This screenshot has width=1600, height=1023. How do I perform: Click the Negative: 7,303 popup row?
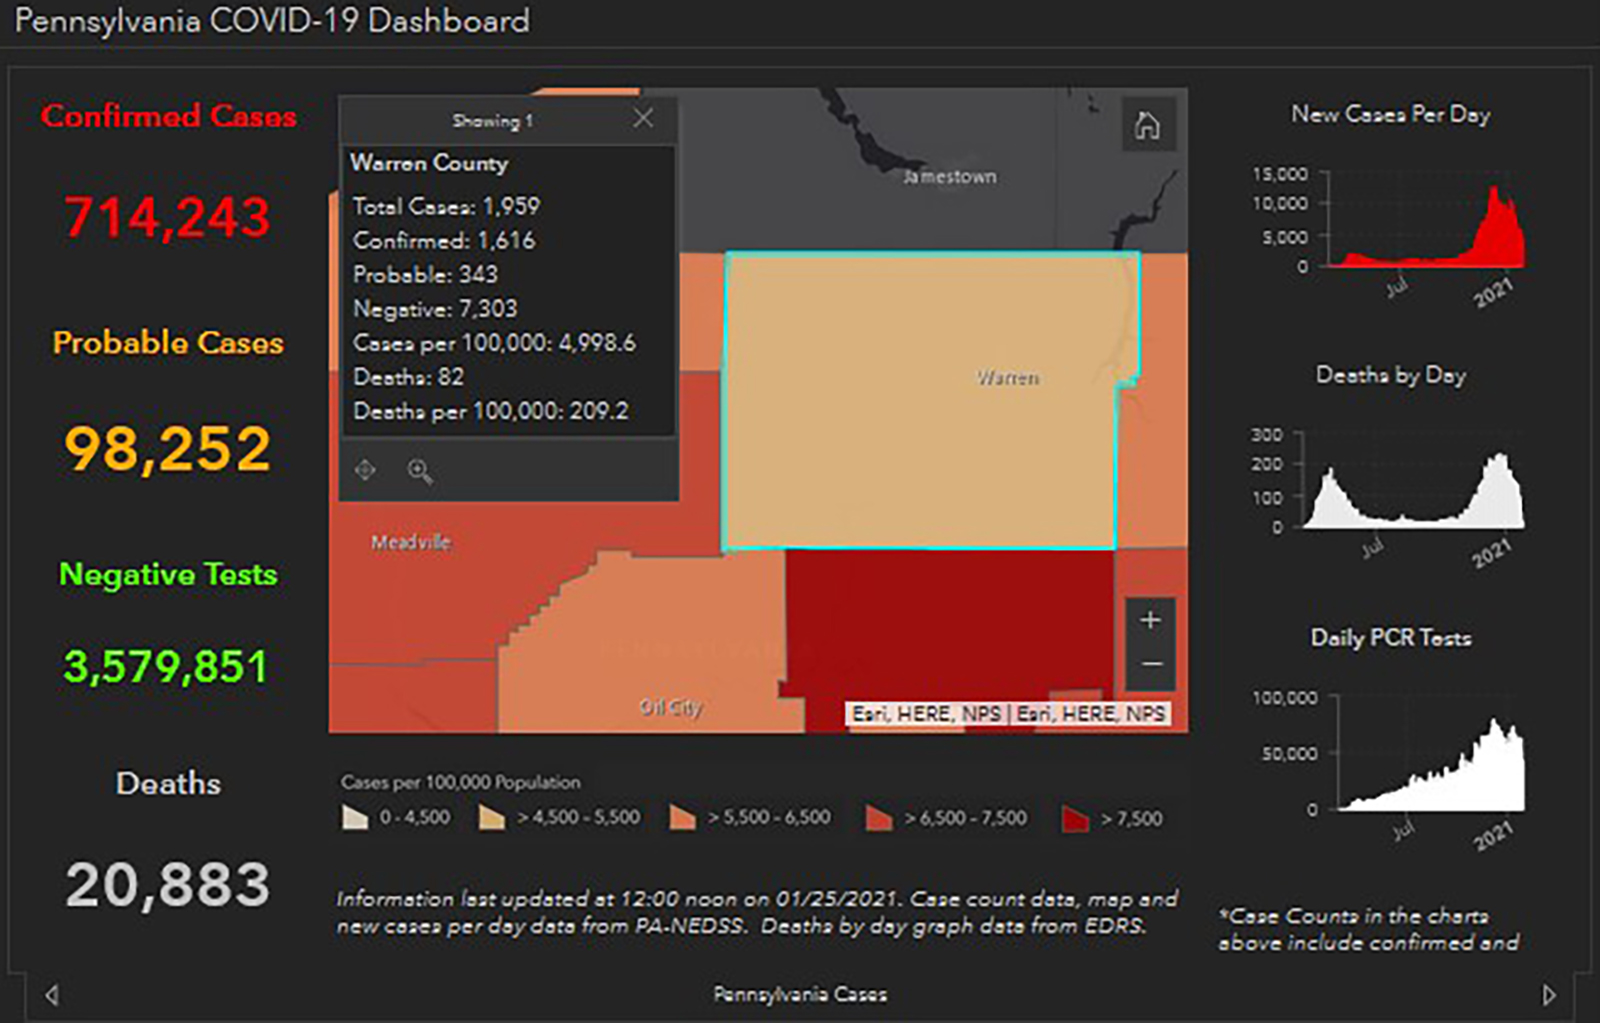[x=435, y=308]
